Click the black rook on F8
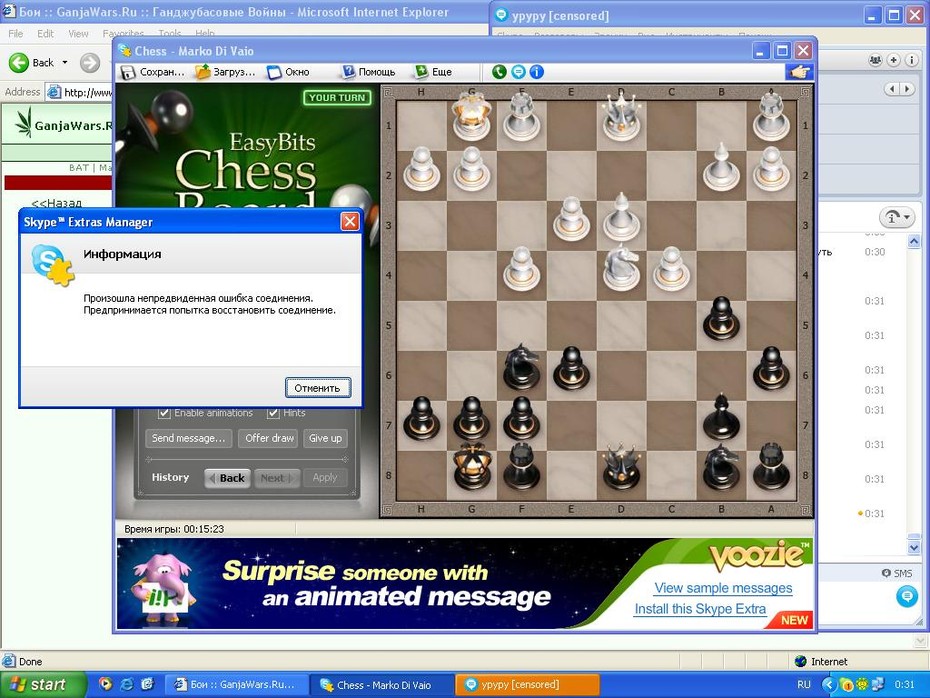 [x=521, y=467]
